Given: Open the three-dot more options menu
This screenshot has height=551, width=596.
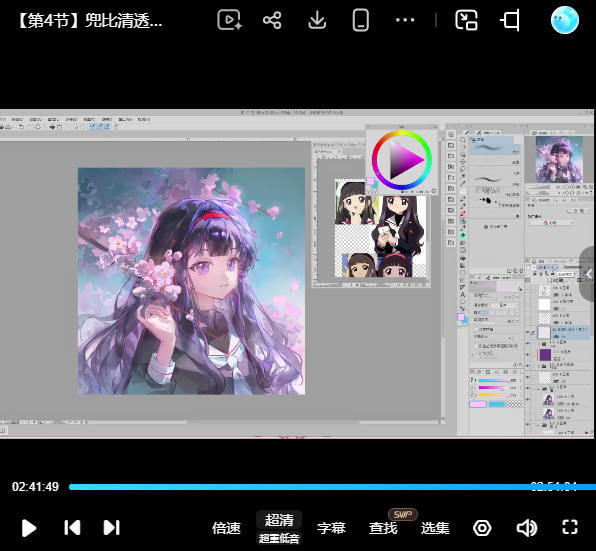Looking at the screenshot, I should [405, 20].
